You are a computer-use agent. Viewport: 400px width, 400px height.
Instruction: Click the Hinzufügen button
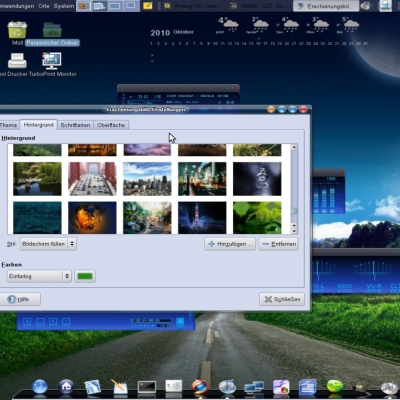pos(230,244)
